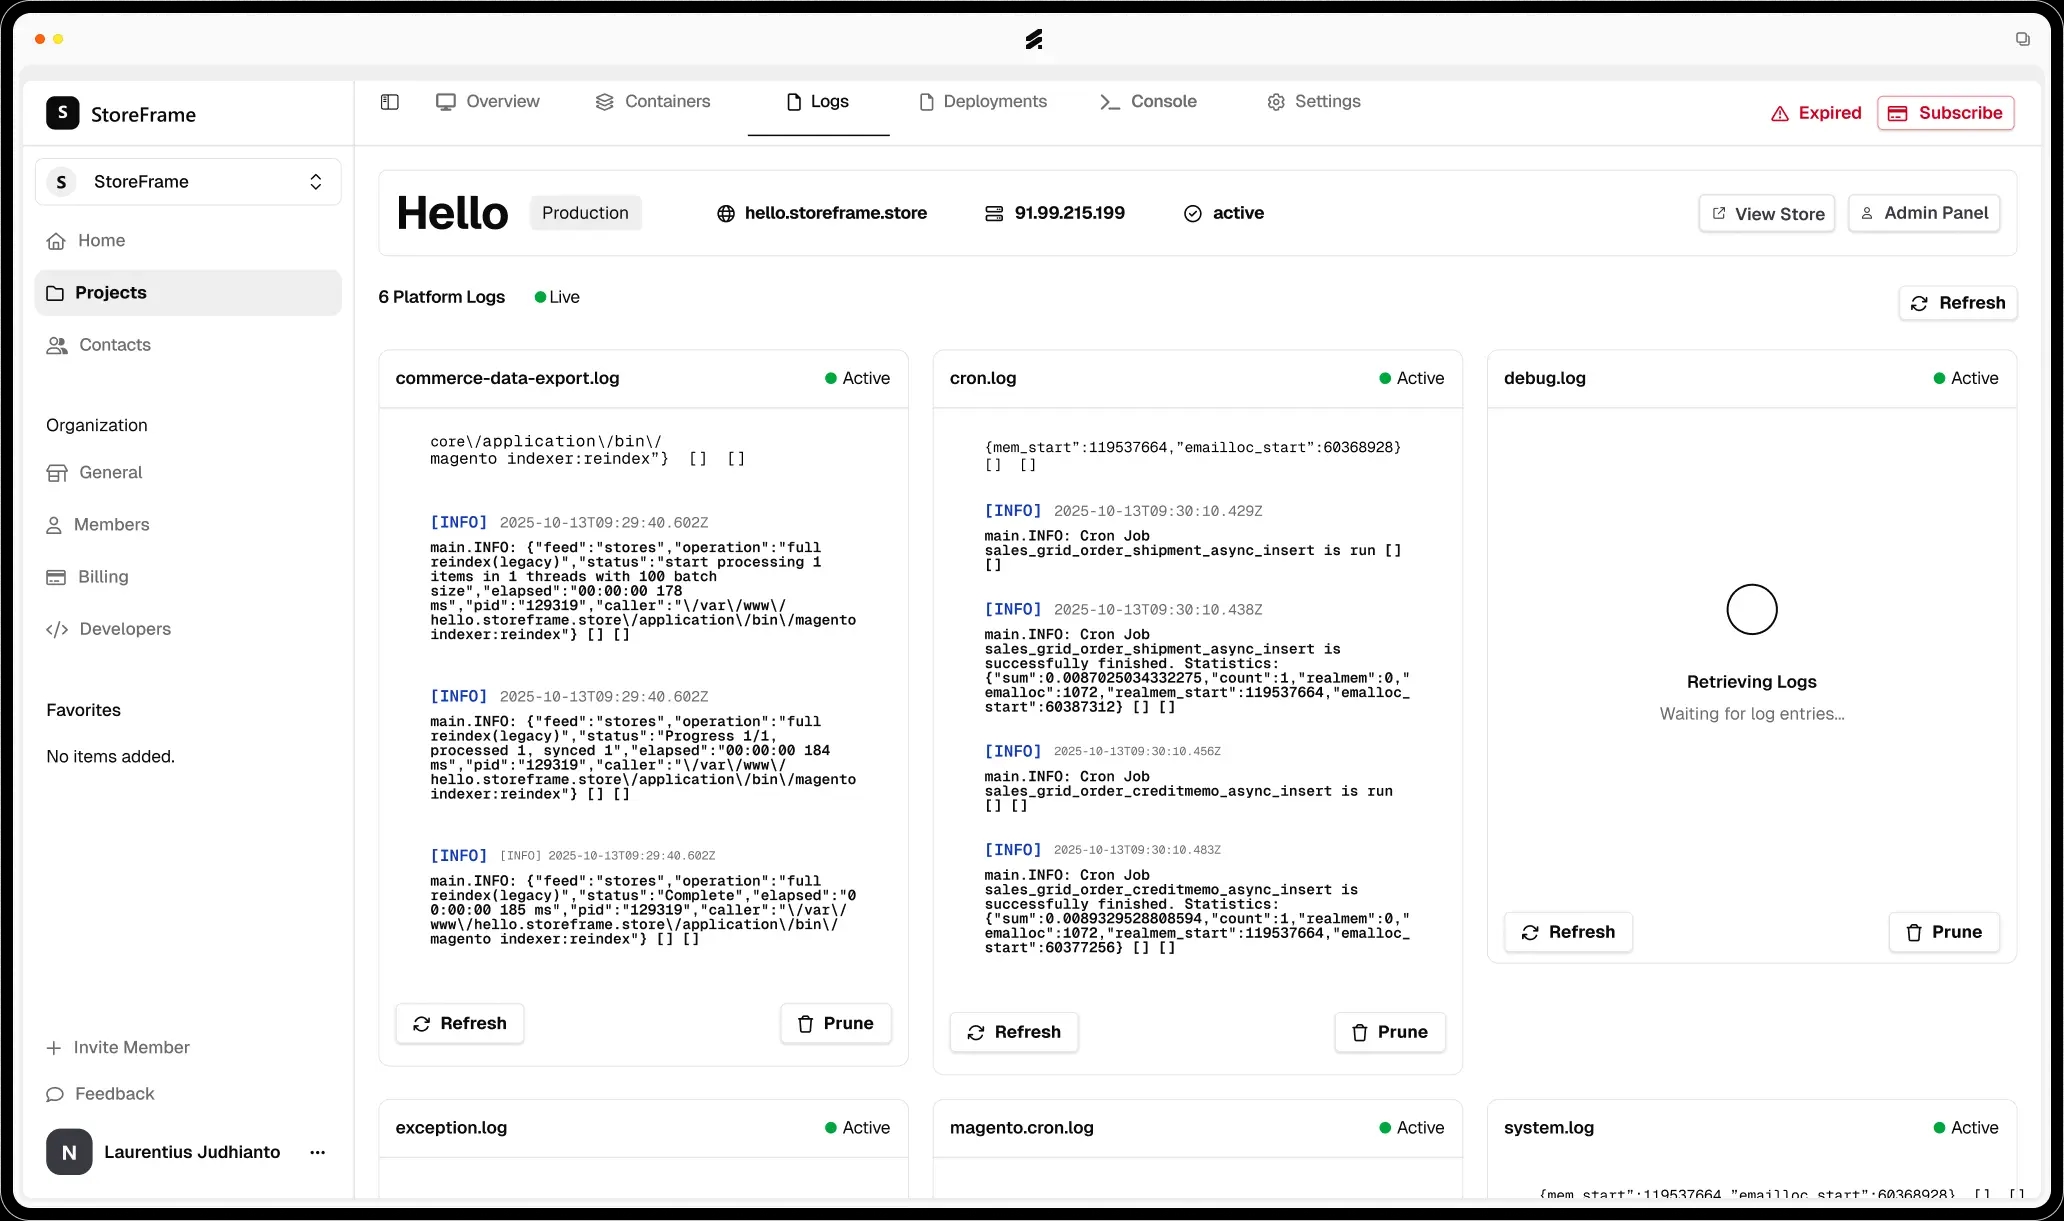Click the globe icon beside hello.storeframe.store
The image size is (2064, 1221).
(726, 214)
